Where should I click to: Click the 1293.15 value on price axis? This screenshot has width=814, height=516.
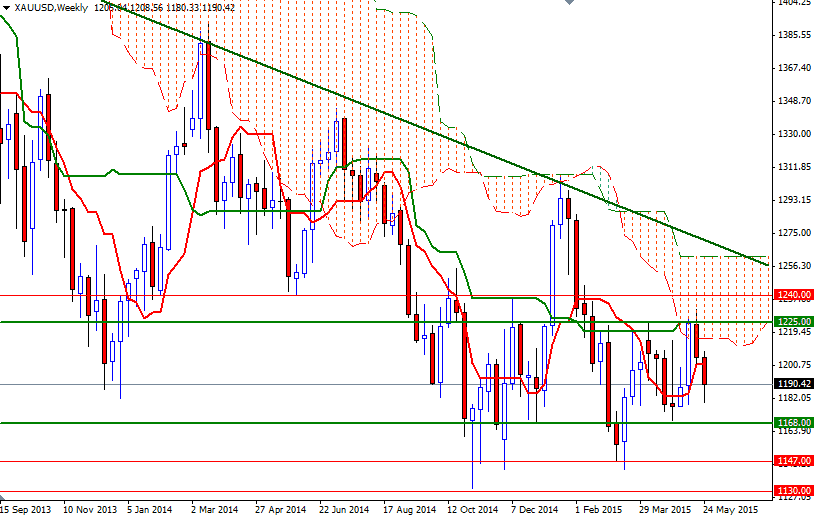pos(794,200)
